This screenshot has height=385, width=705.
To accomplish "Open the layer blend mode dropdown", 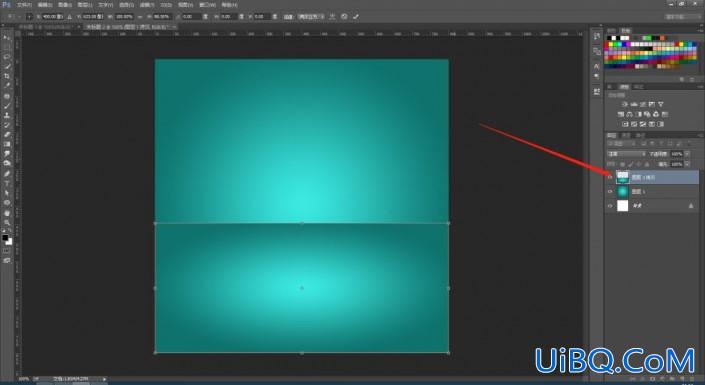I will [x=626, y=154].
